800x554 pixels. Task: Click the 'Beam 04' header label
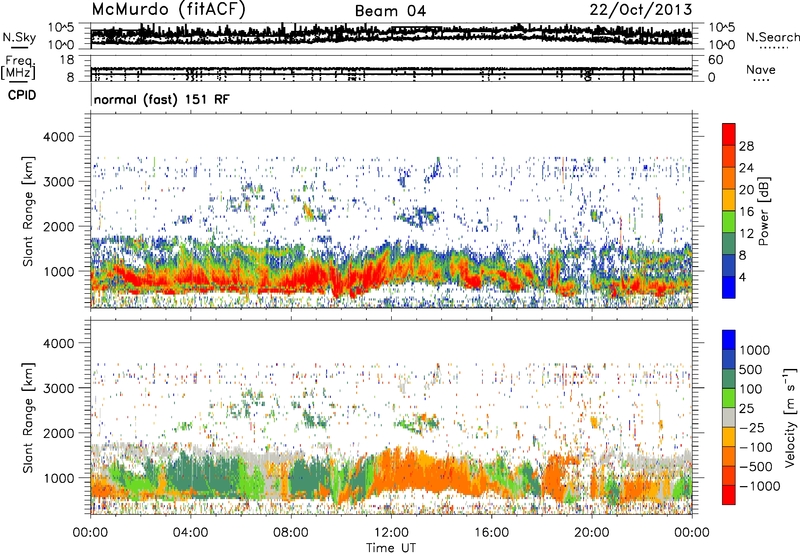(x=390, y=11)
